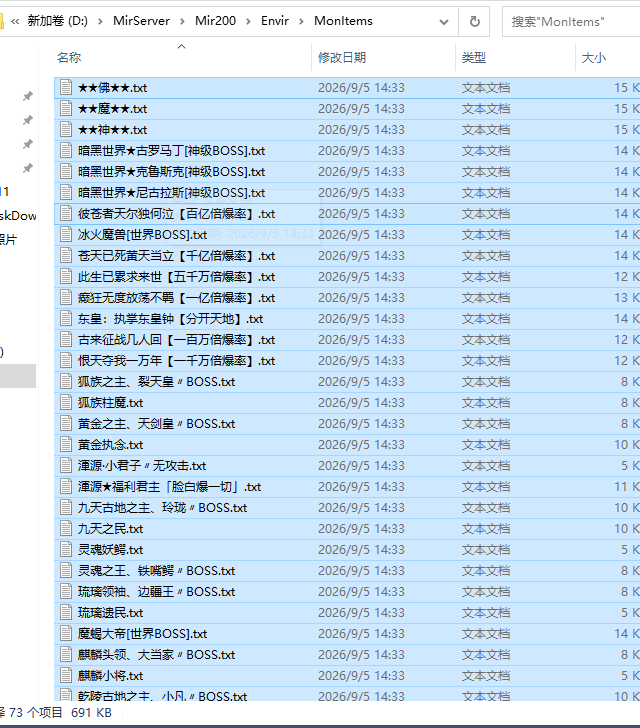Image resolution: width=640 pixels, height=728 pixels.
Task: Expand the address bar history dropdown
Action: pos(444,22)
